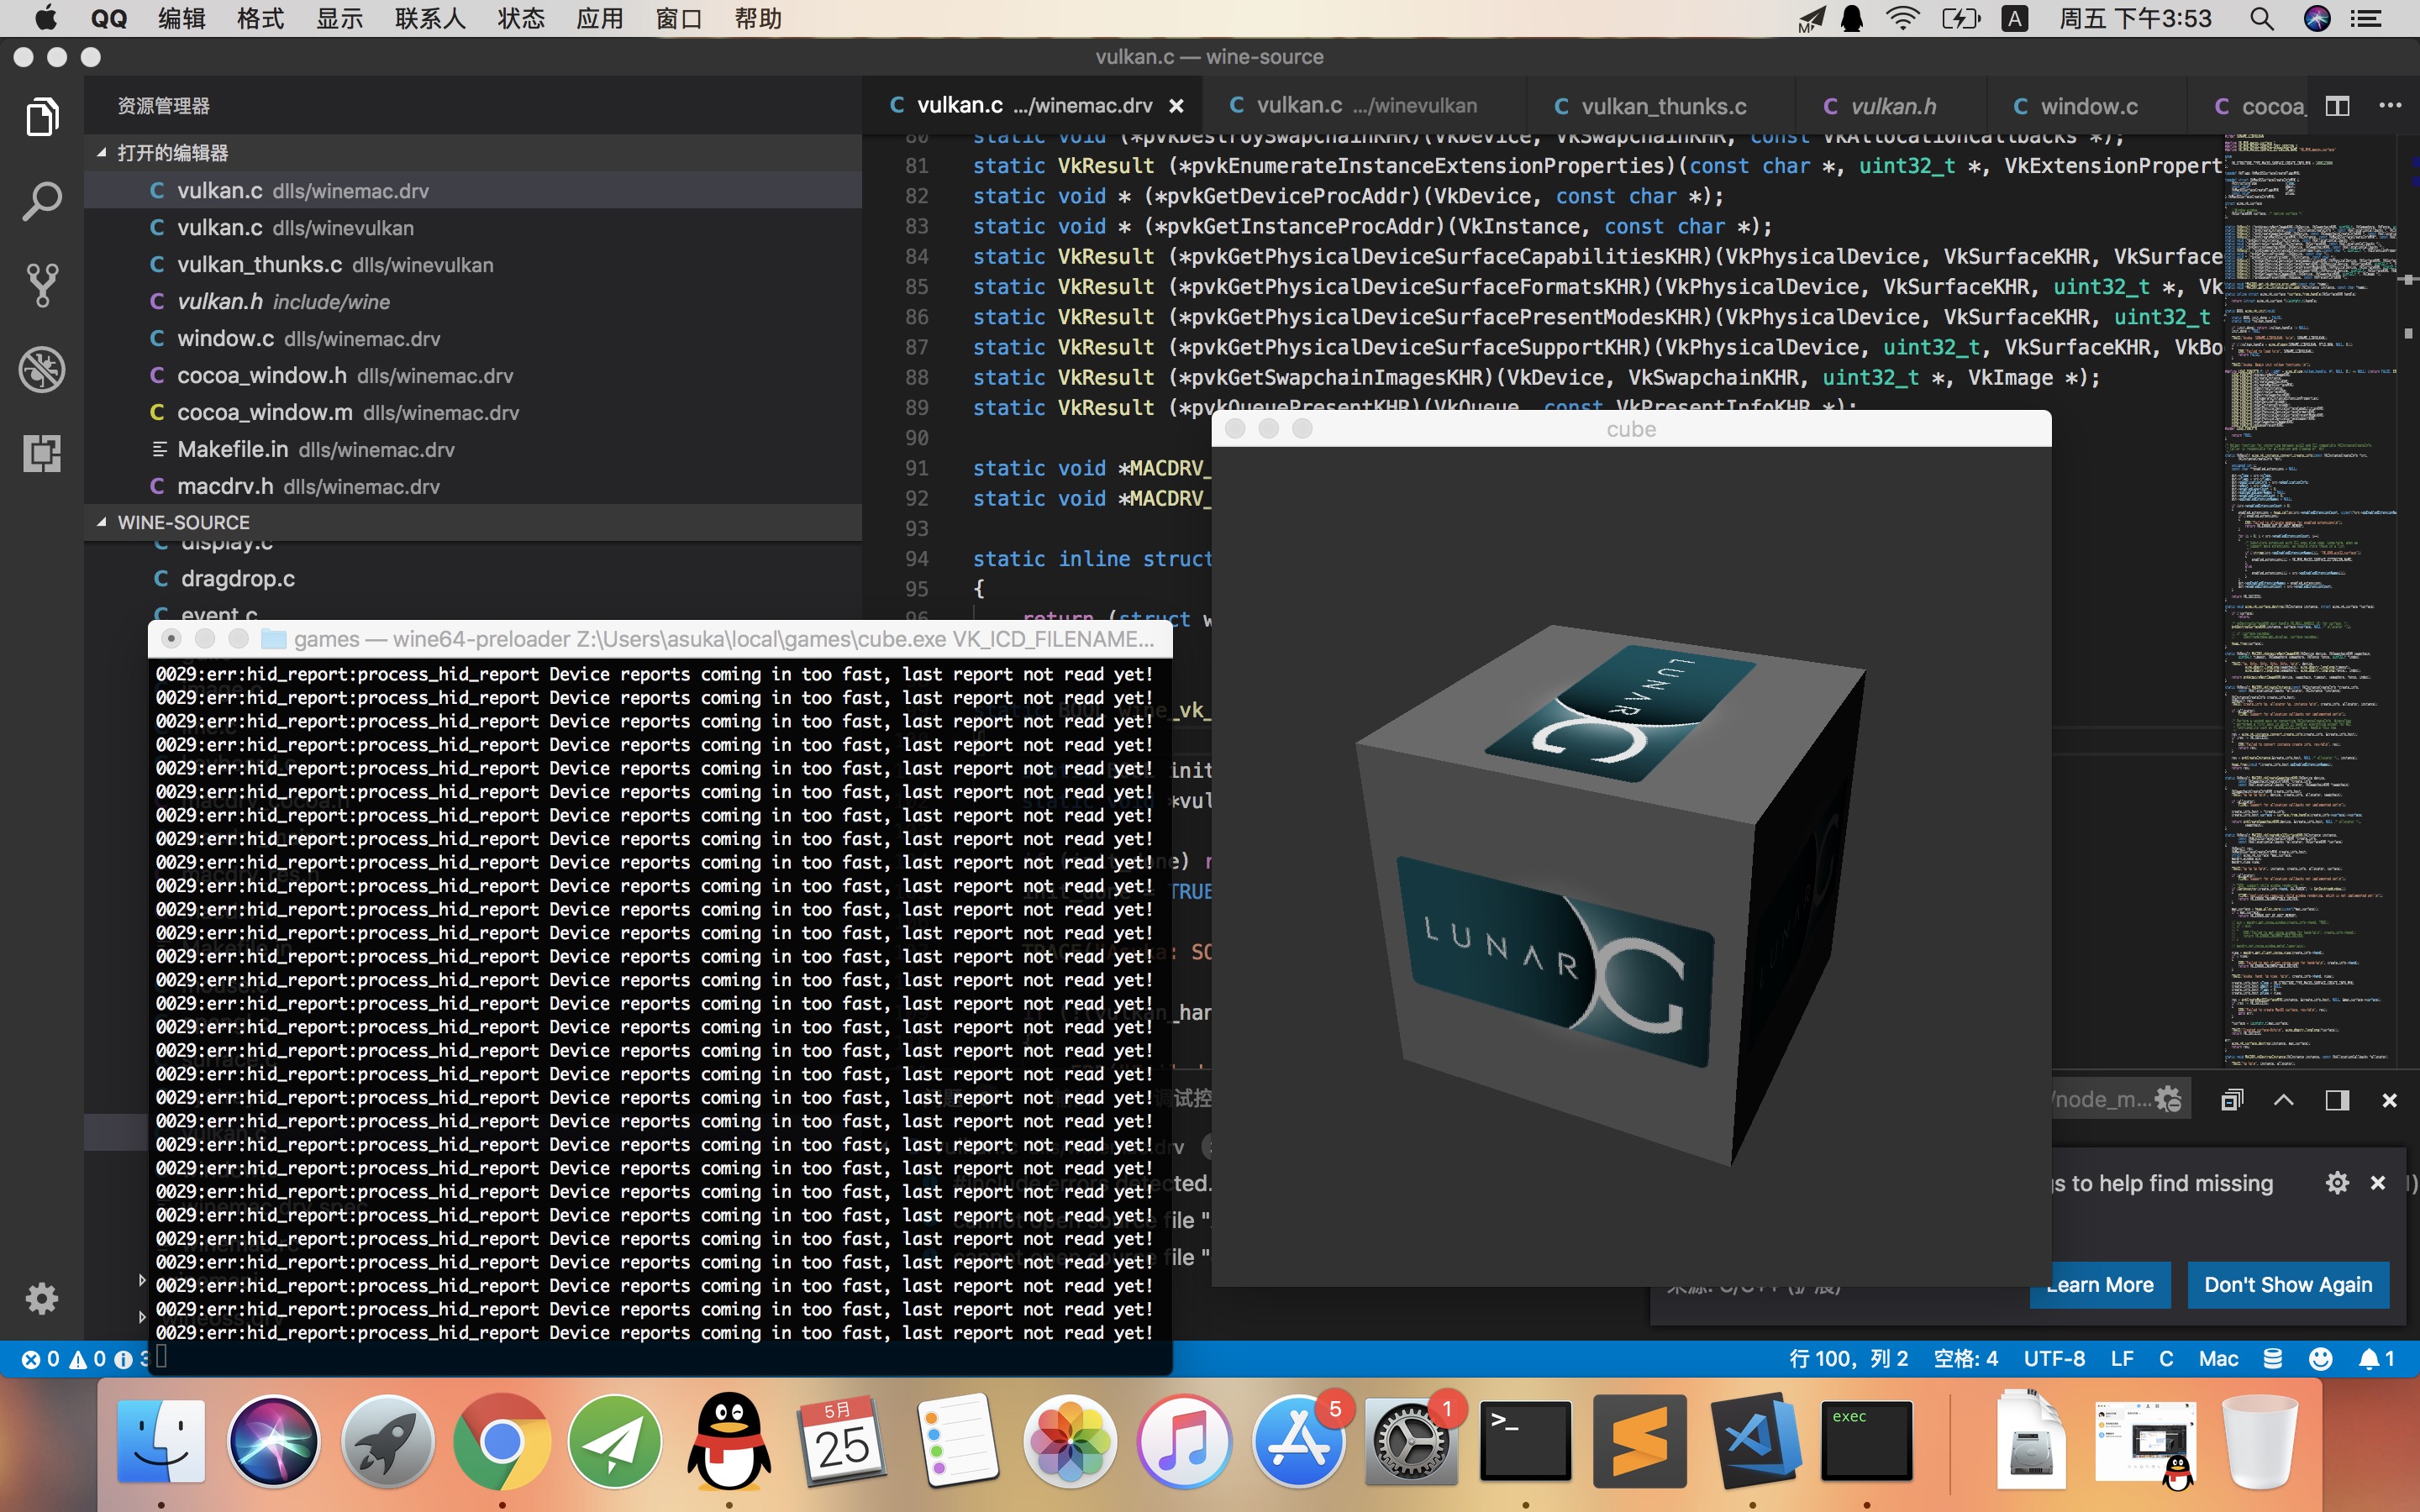Switch to the vulkan_thunks.c tab

1650,105
